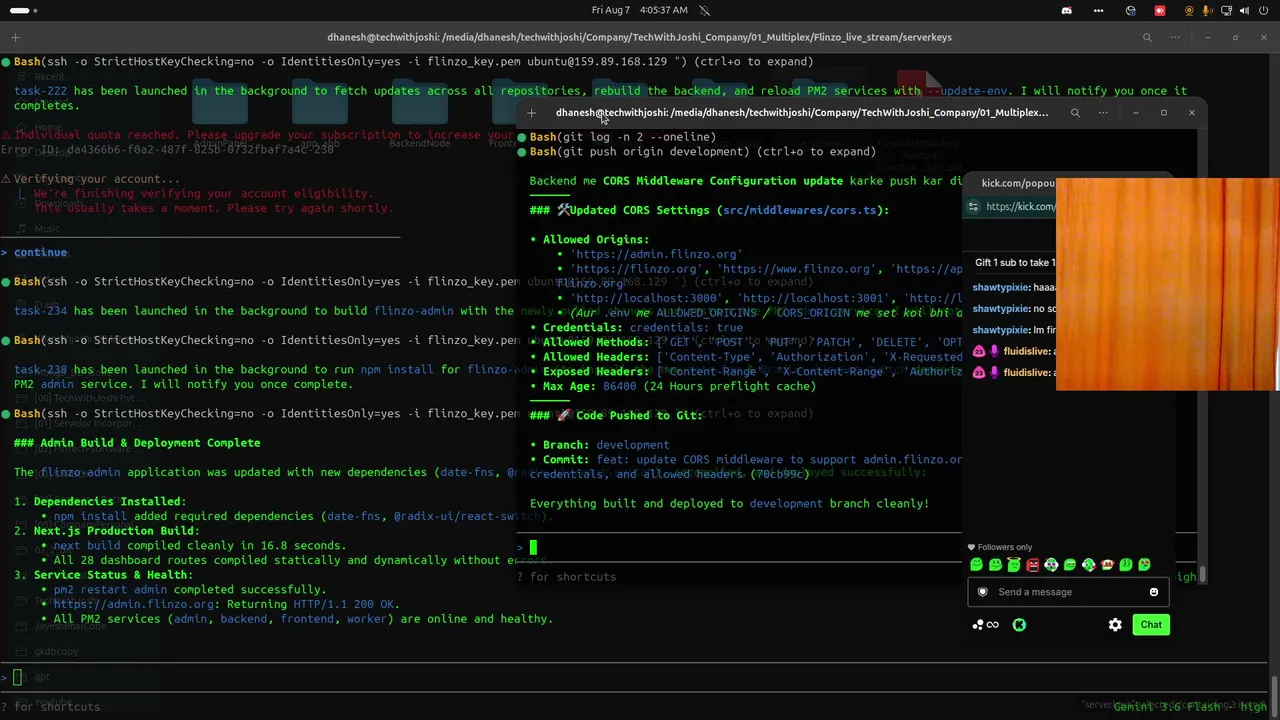Click the three-dots tray overflow icon in top bar

click(1097, 10)
